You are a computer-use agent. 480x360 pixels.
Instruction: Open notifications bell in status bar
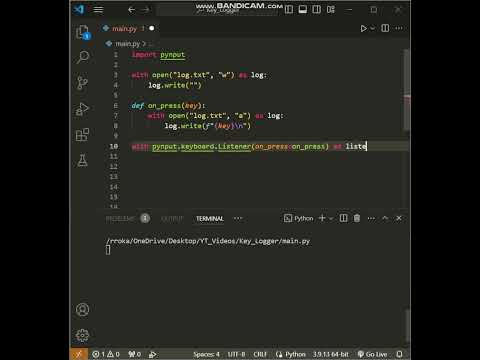[x=399, y=354]
